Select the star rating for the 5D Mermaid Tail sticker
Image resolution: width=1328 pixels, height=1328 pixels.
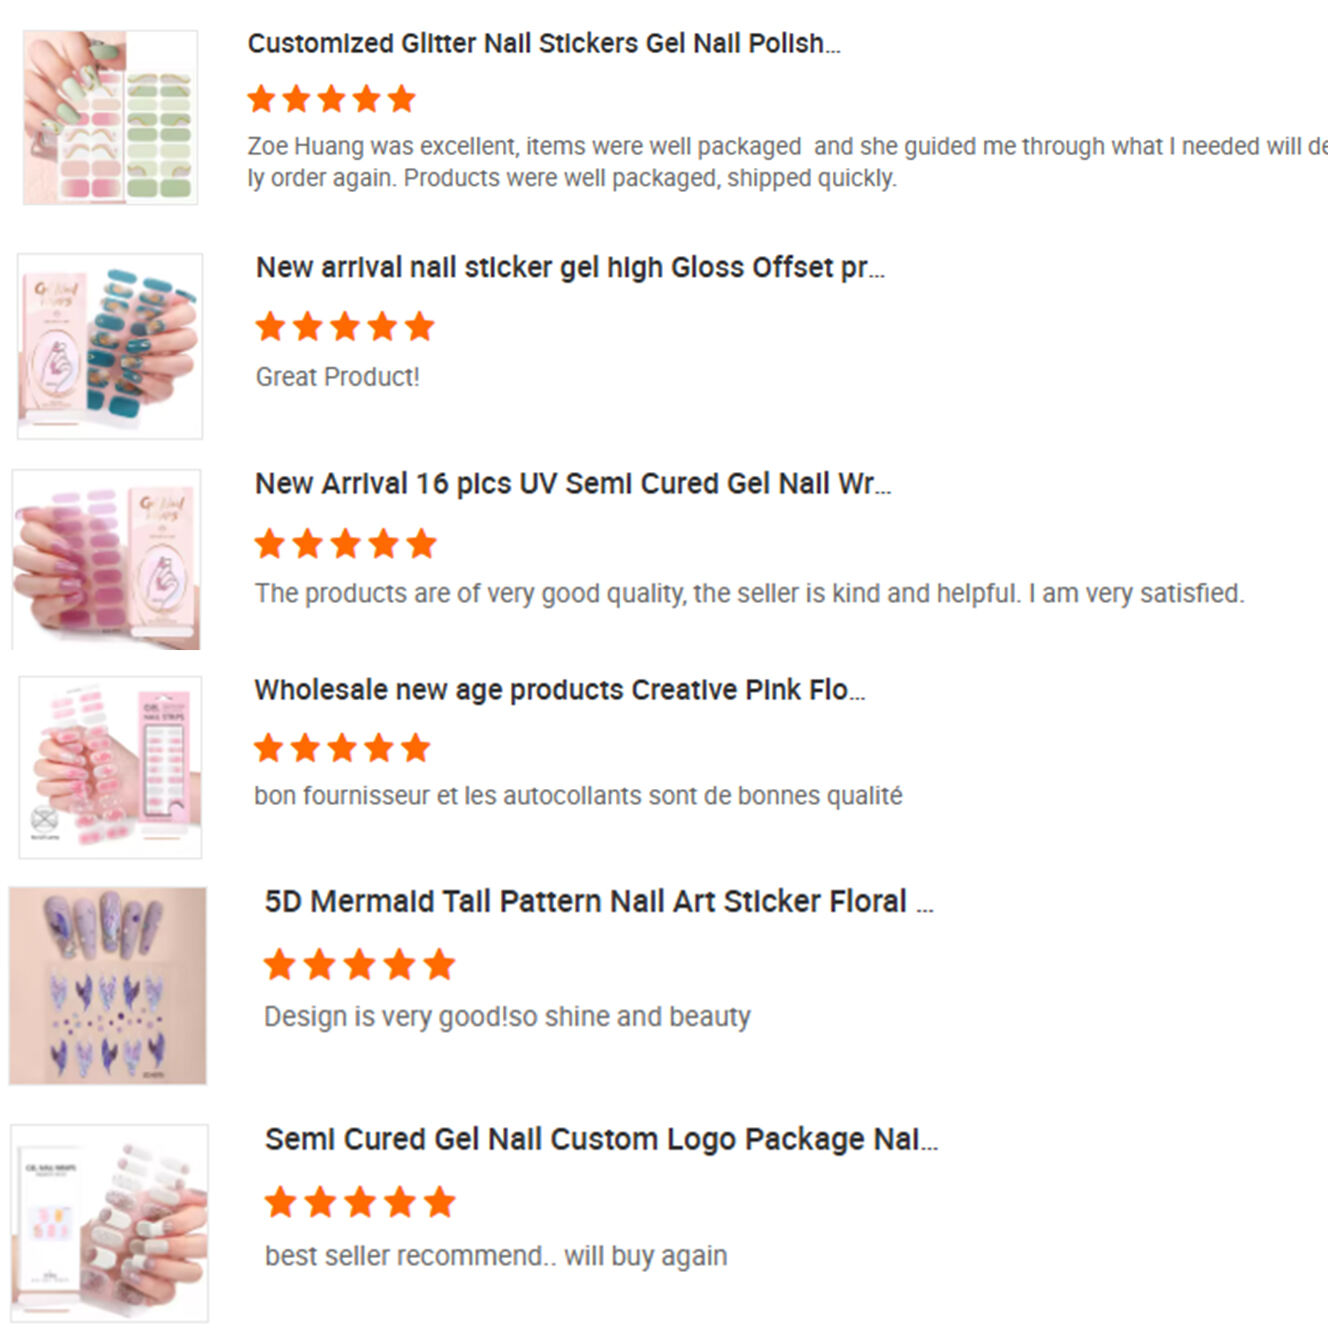tap(359, 965)
